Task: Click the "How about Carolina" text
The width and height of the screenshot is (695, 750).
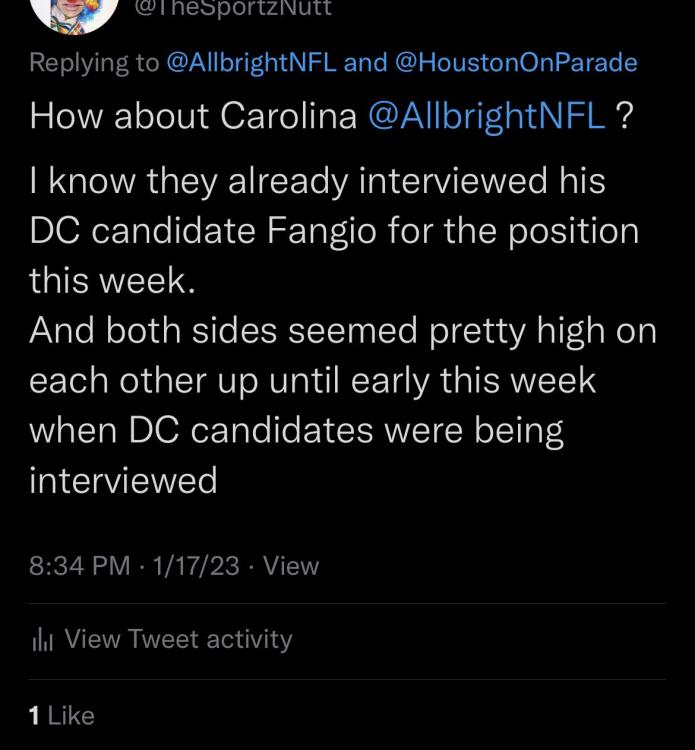Action: click(193, 116)
